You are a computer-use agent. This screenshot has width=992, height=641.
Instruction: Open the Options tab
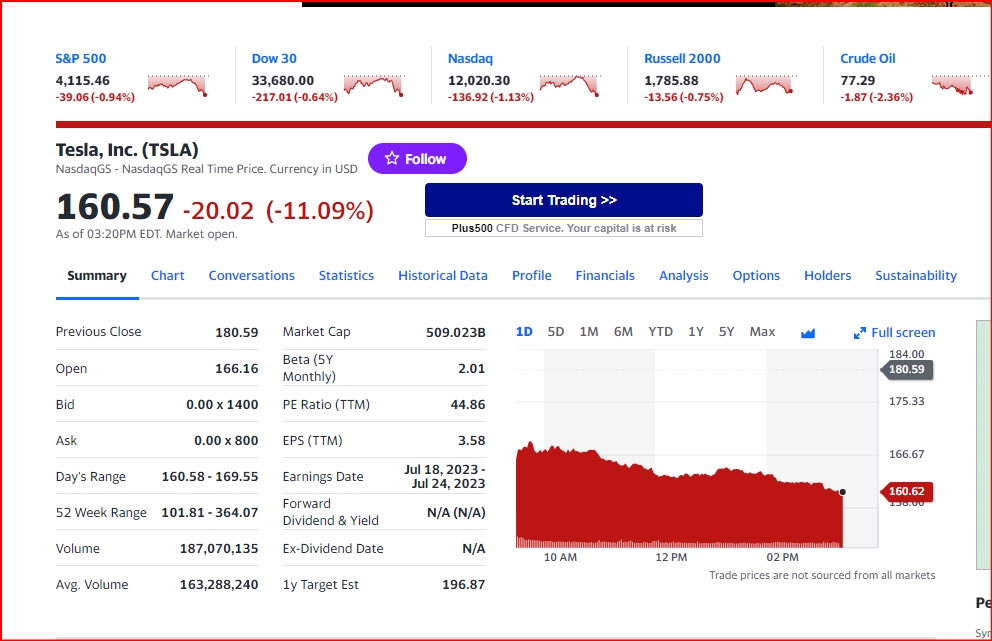(x=756, y=276)
